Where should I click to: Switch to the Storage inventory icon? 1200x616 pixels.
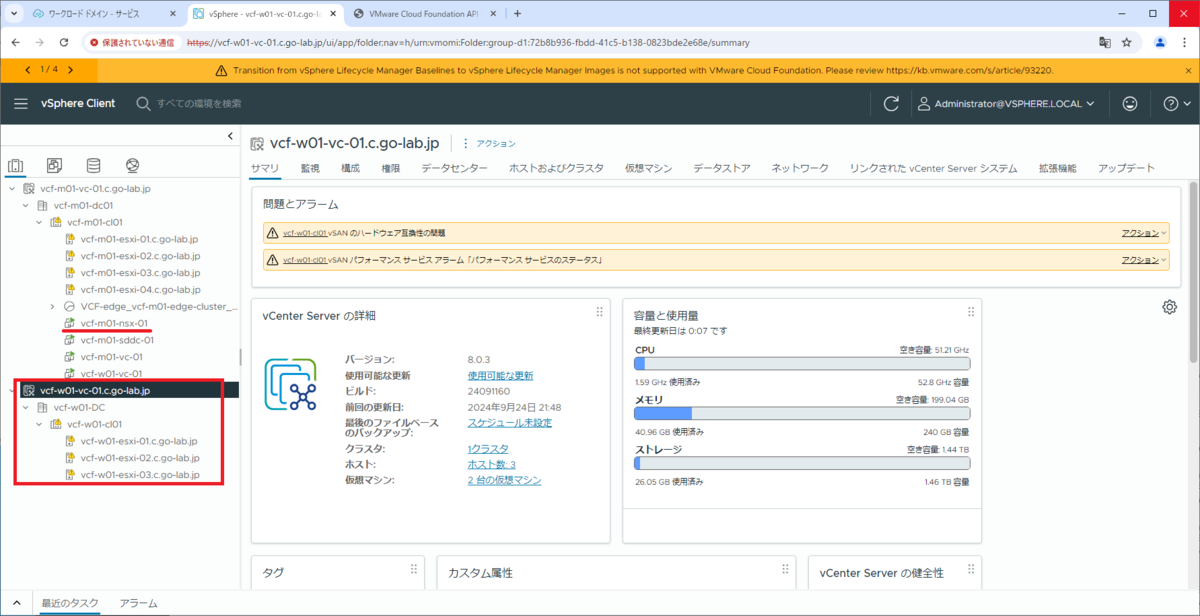click(93, 166)
